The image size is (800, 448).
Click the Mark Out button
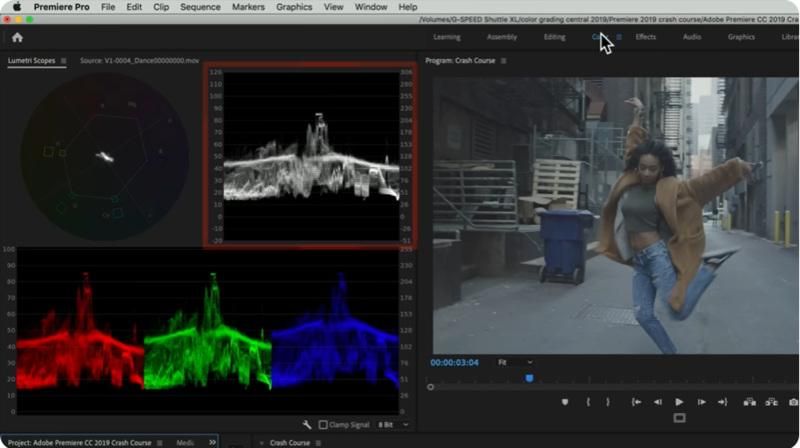click(608, 402)
